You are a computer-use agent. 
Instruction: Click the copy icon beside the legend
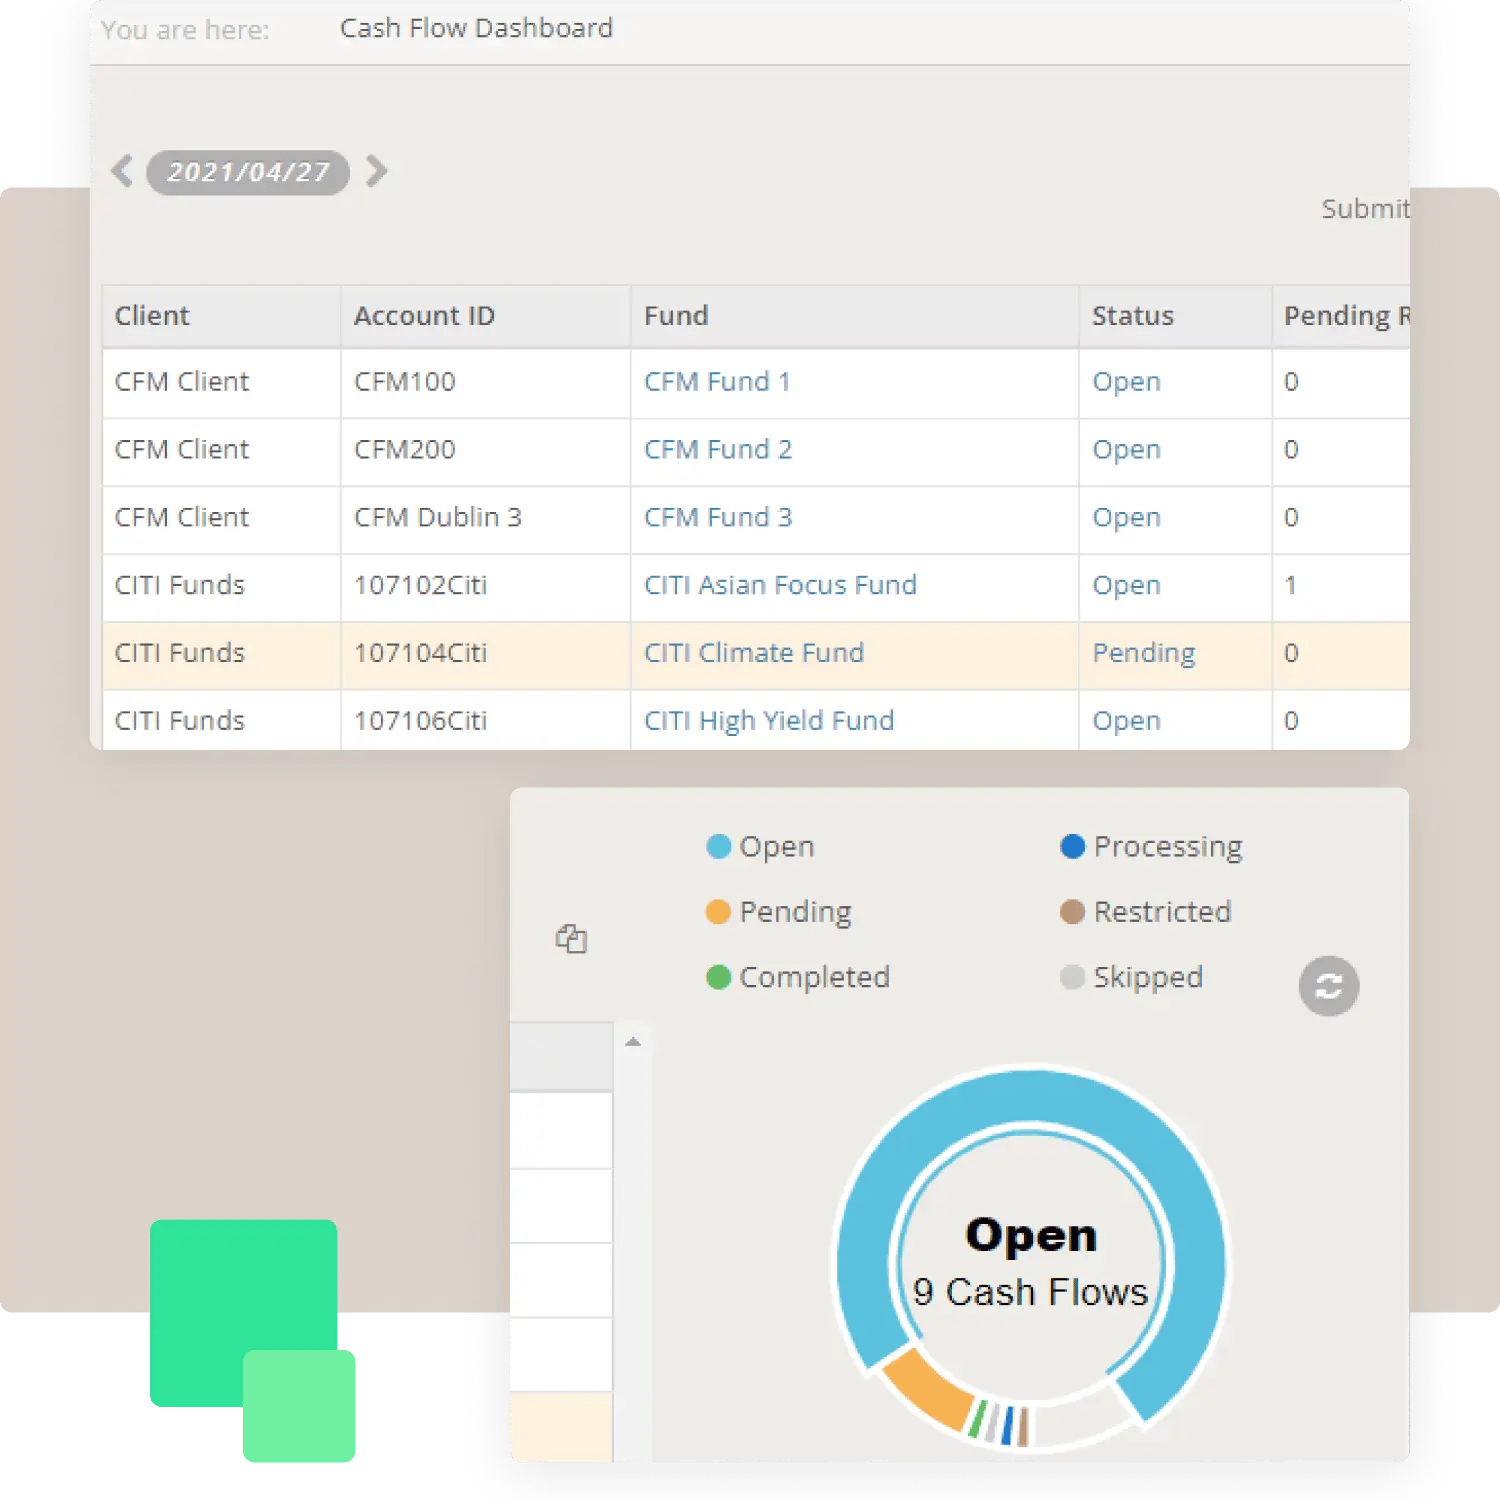pos(571,938)
